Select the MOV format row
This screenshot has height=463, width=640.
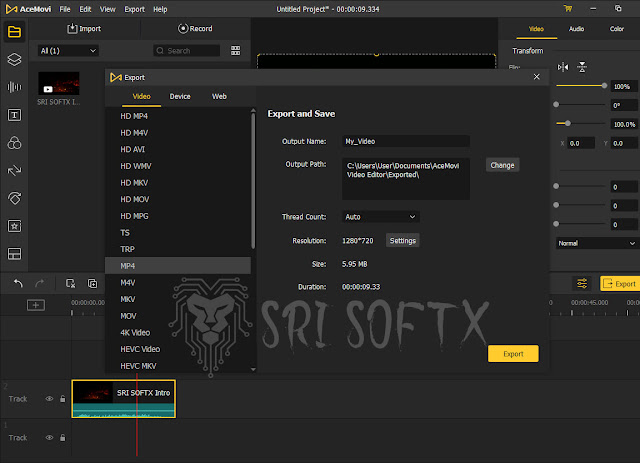178,316
